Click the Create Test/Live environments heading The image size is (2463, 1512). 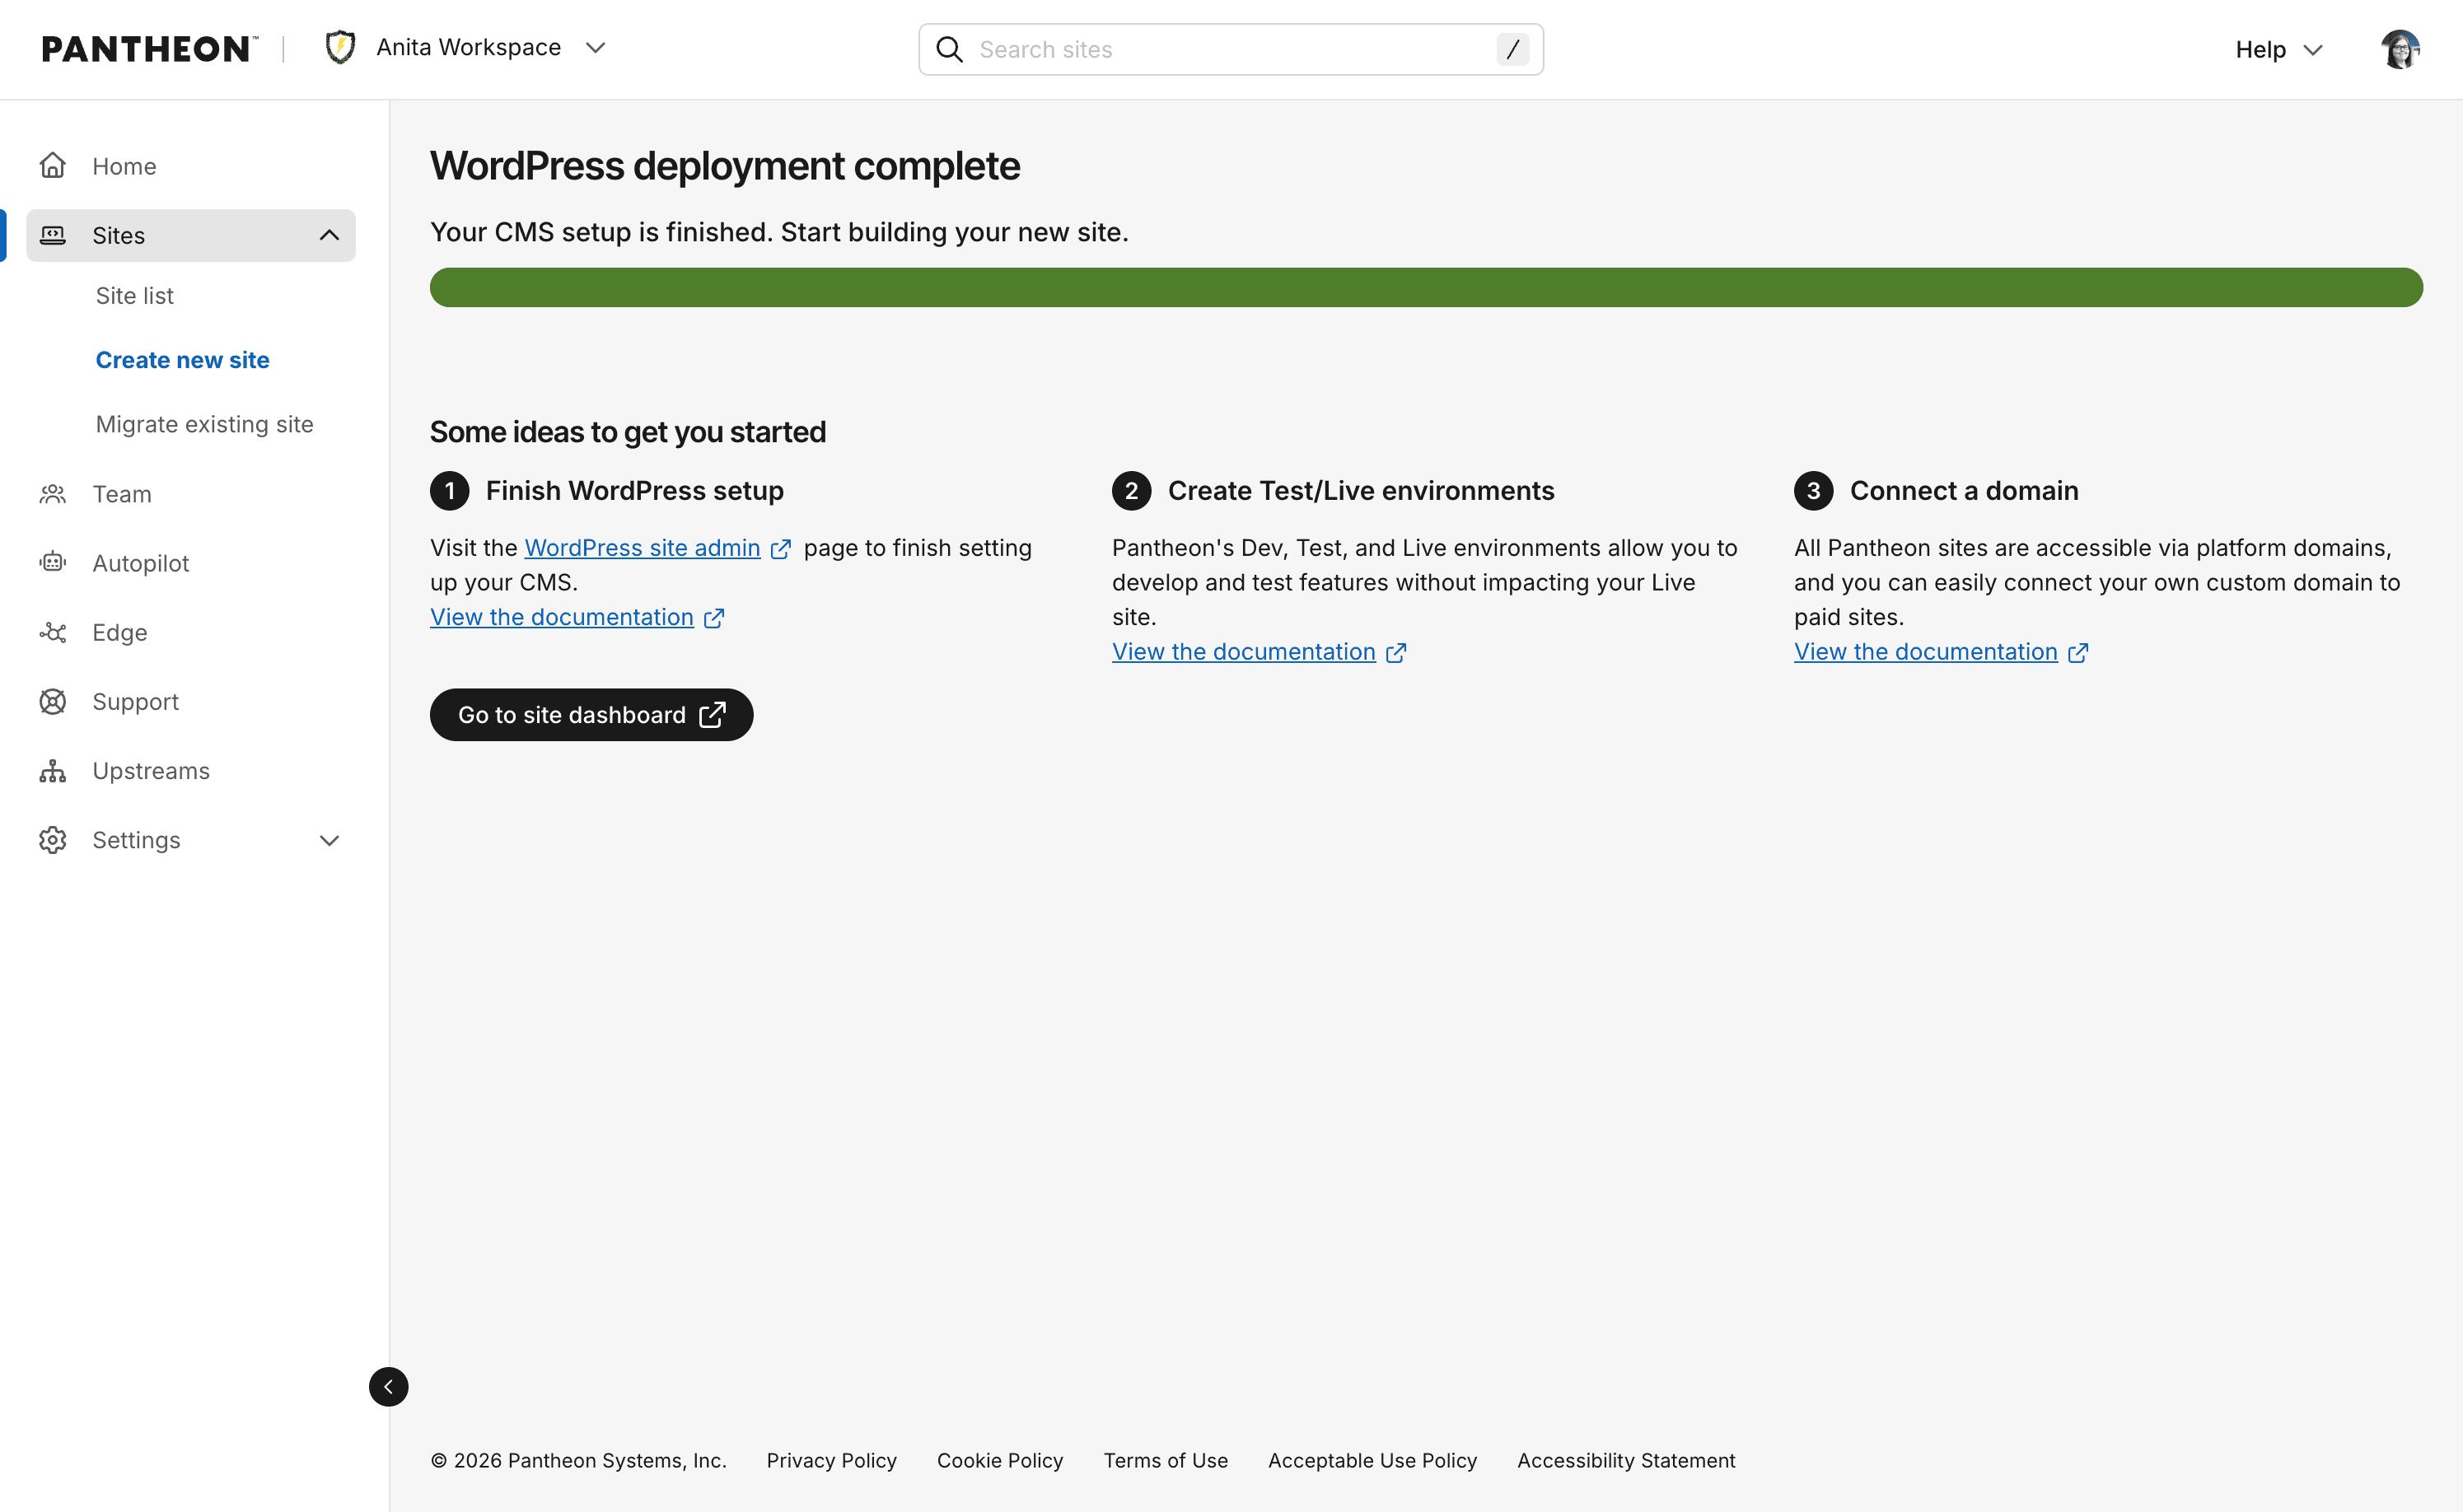[1361, 491]
